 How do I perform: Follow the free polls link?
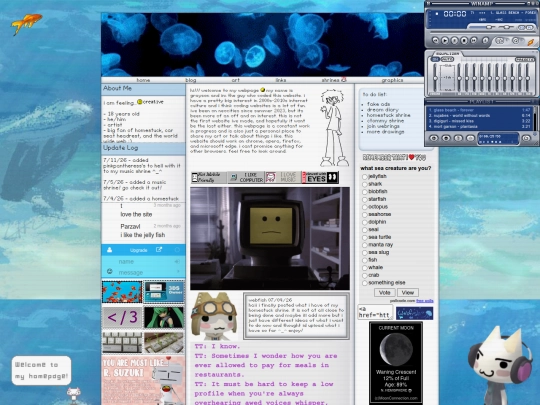coord(425,301)
